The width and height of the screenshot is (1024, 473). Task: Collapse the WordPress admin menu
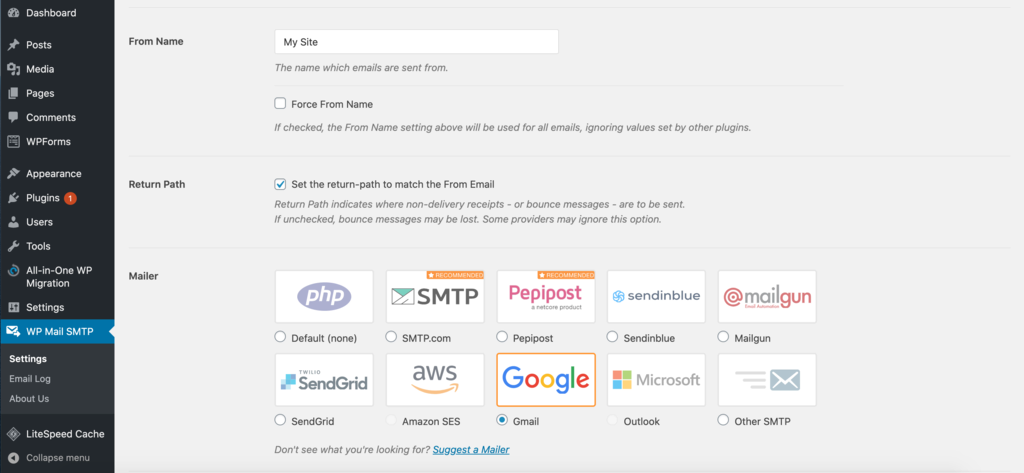click(58, 458)
